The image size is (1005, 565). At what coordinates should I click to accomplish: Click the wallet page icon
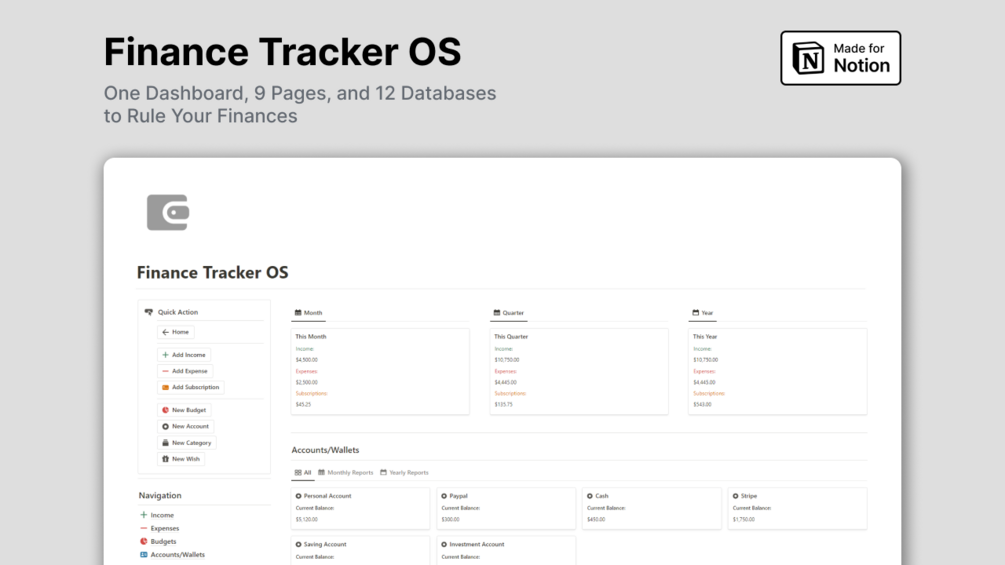click(x=168, y=212)
